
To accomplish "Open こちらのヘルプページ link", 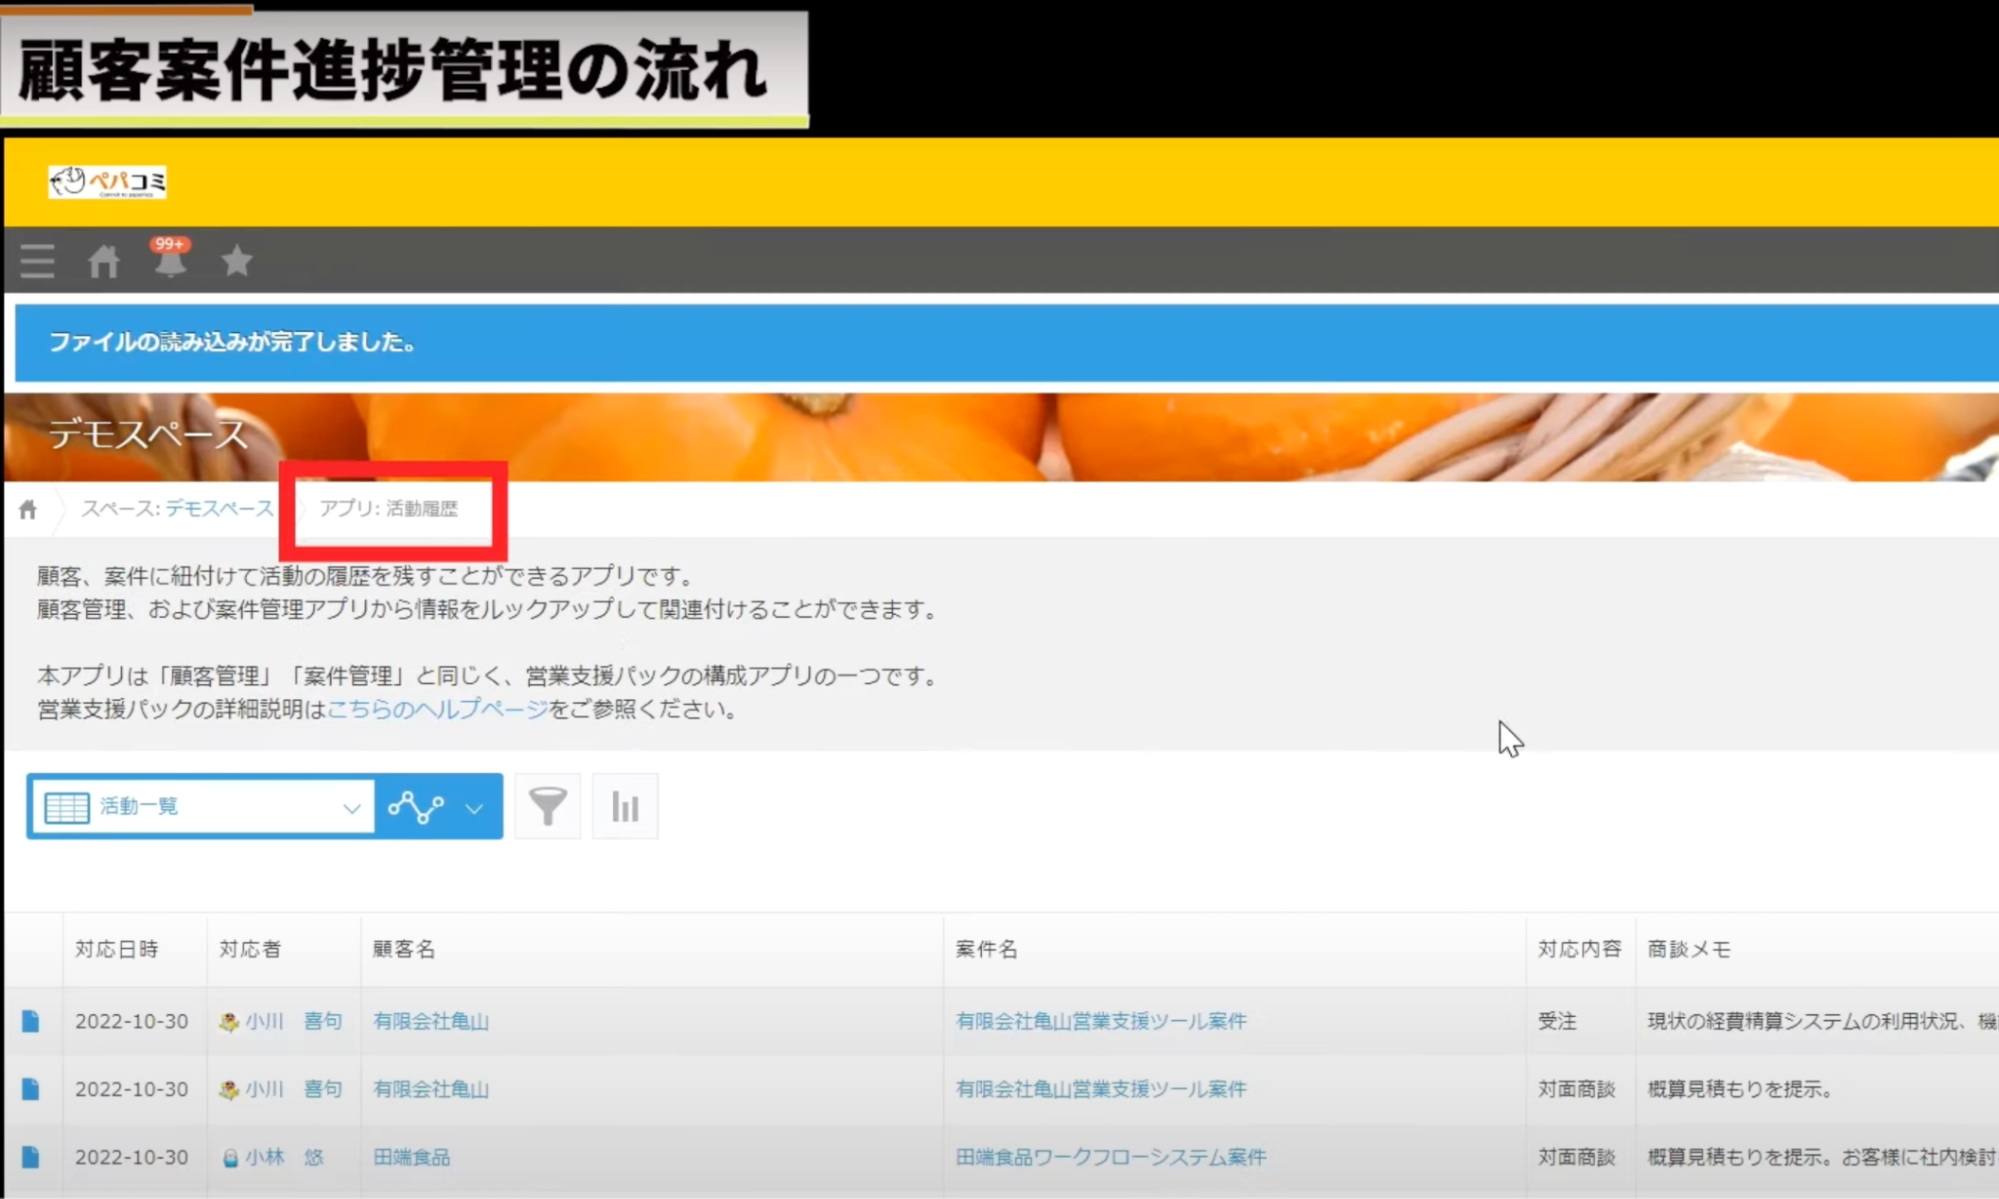I will coord(437,709).
